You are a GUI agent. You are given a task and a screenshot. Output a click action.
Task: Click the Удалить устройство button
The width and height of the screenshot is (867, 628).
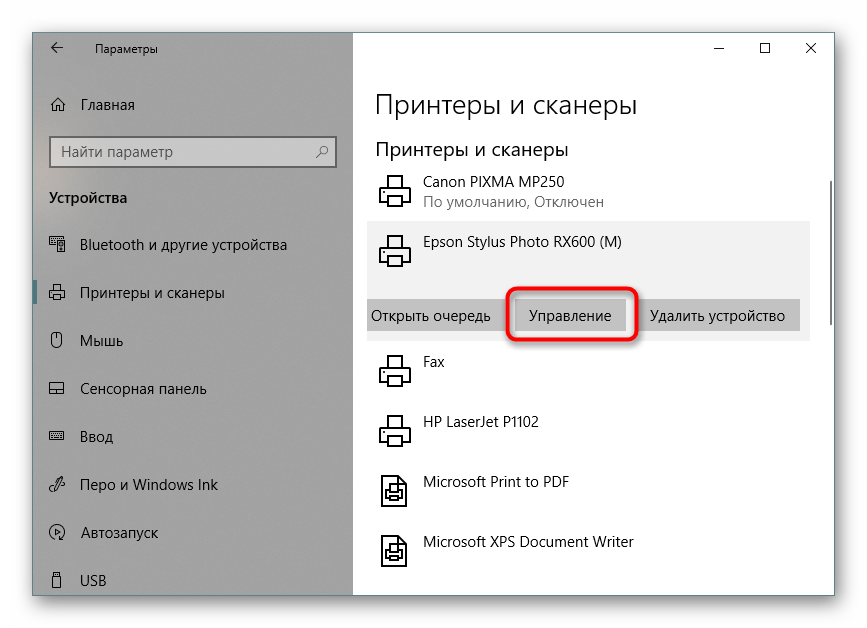click(717, 316)
